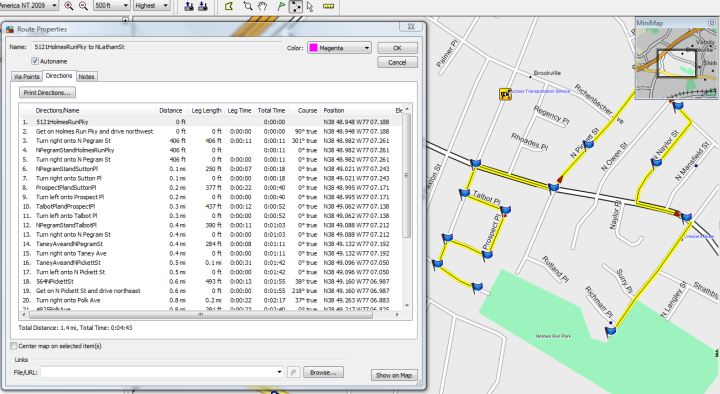Screen dimensions: 720x394
Task: Open the Magenta color dropdown
Action: click(339, 48)
